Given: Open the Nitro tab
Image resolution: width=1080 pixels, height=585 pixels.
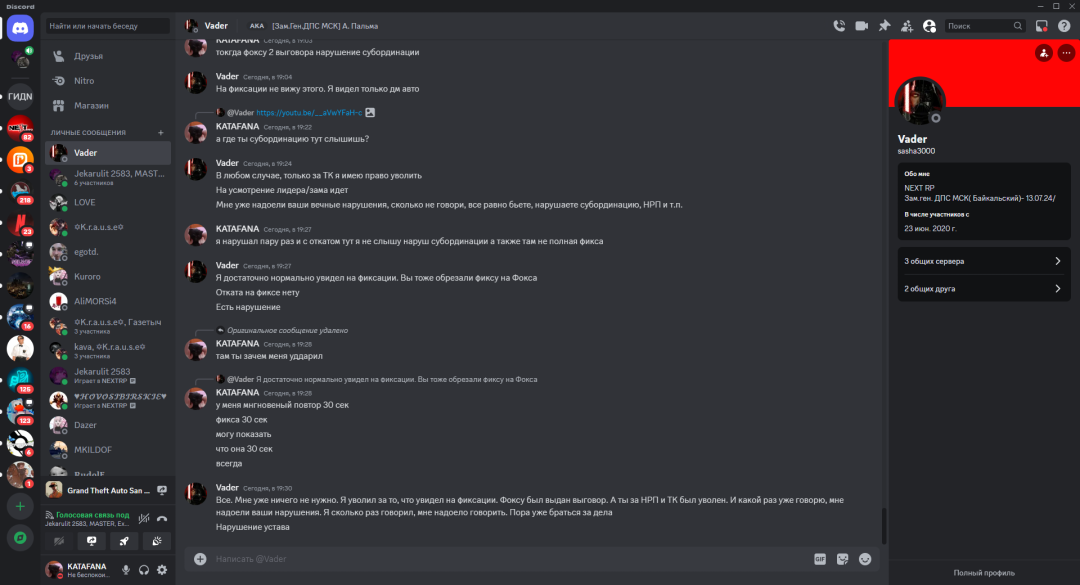Looking at the screenshot, I should [x=84, y=81].
